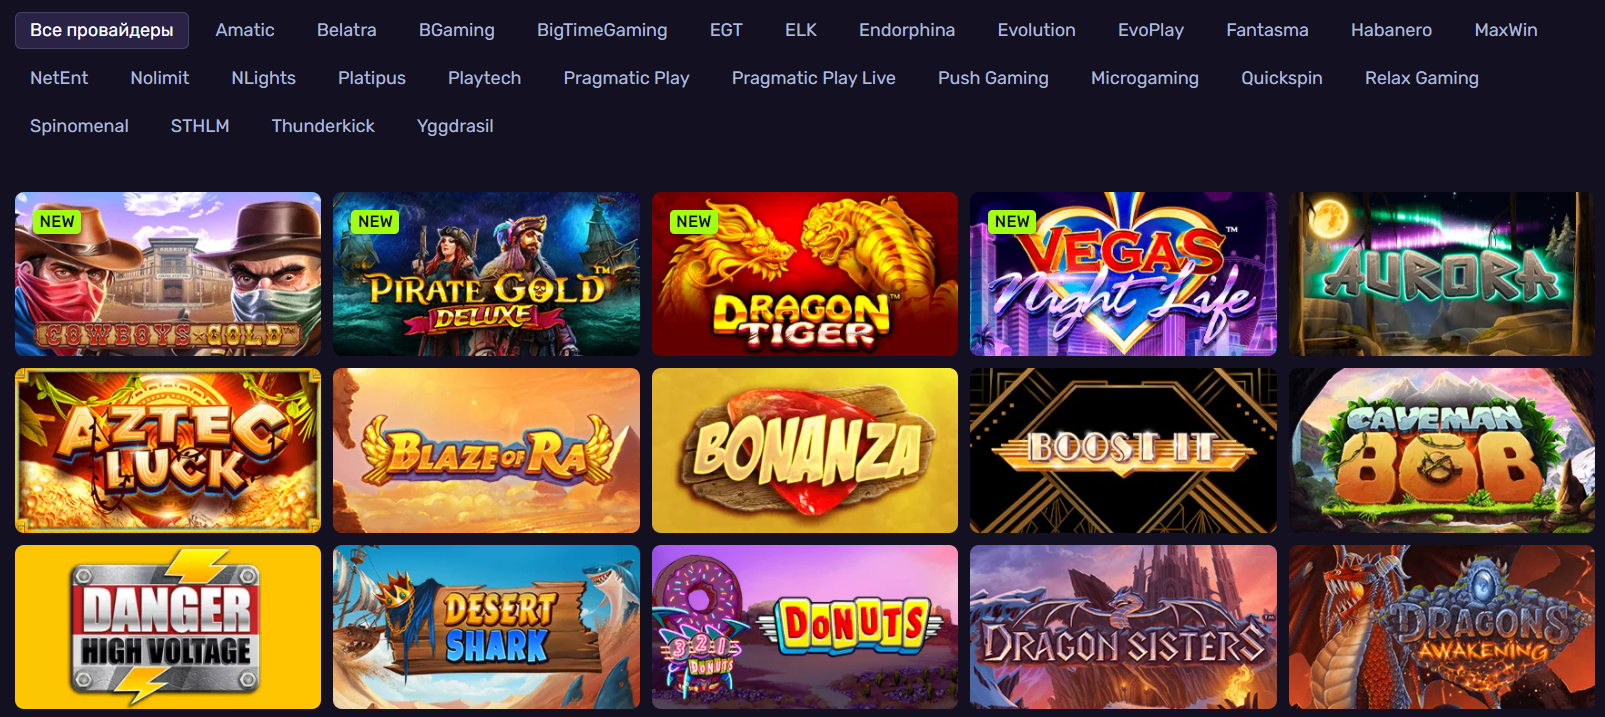The image size is (1605, 717).
Task: Select Vegas Night Life game tile
Action: (1123, 274)
